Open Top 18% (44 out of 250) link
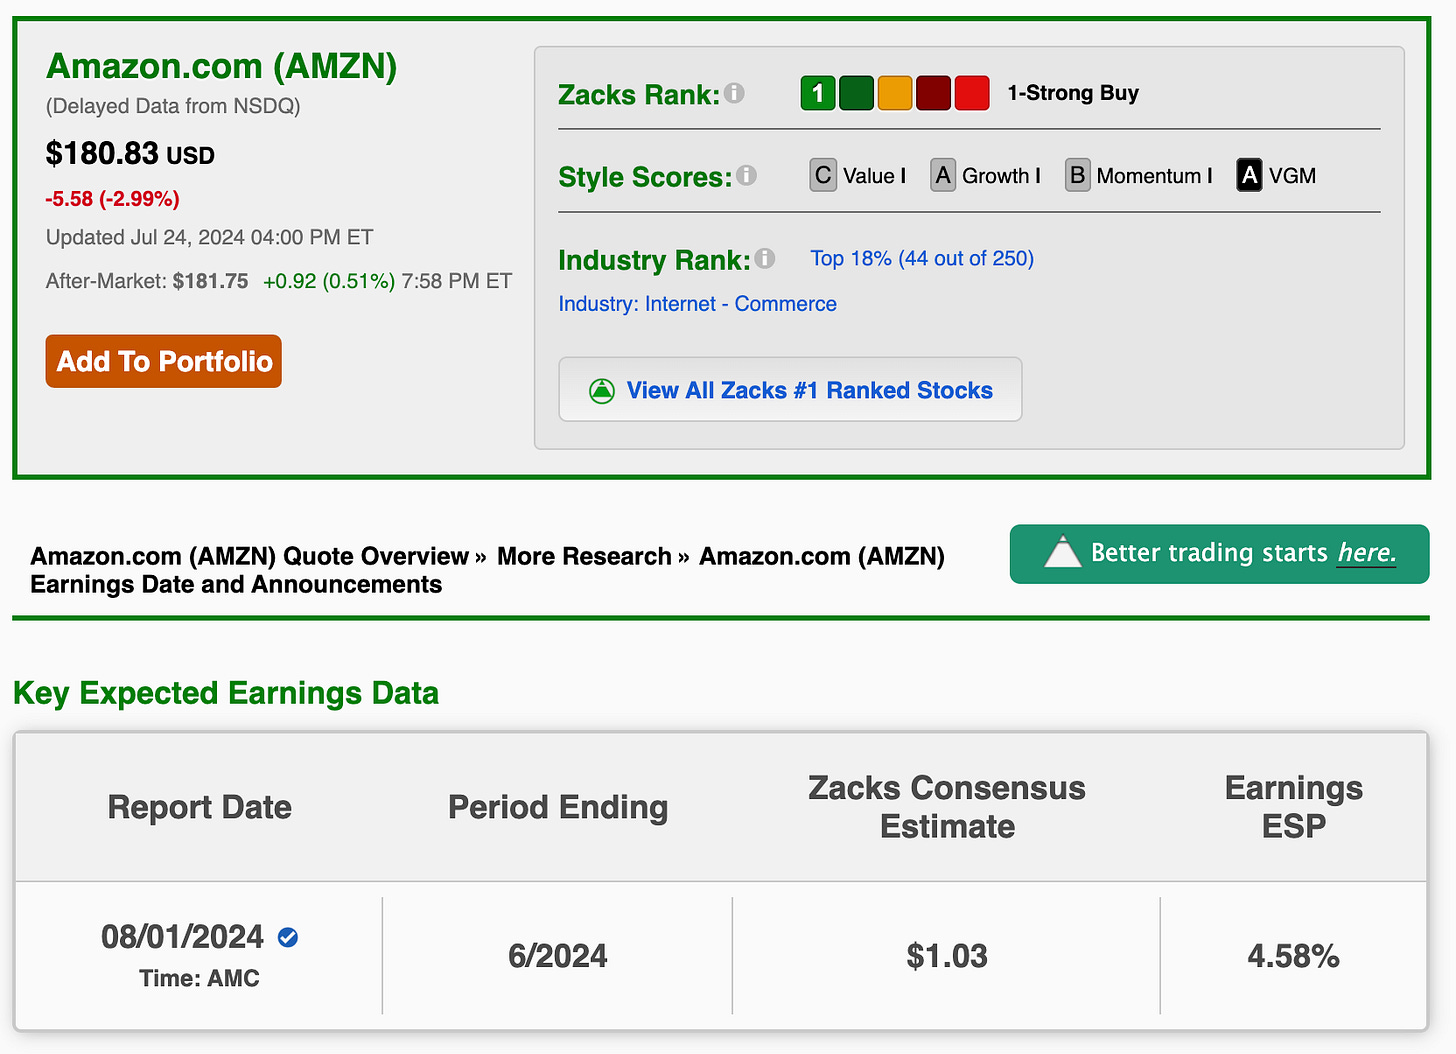1456x1054 pixels. coord(922,259)
